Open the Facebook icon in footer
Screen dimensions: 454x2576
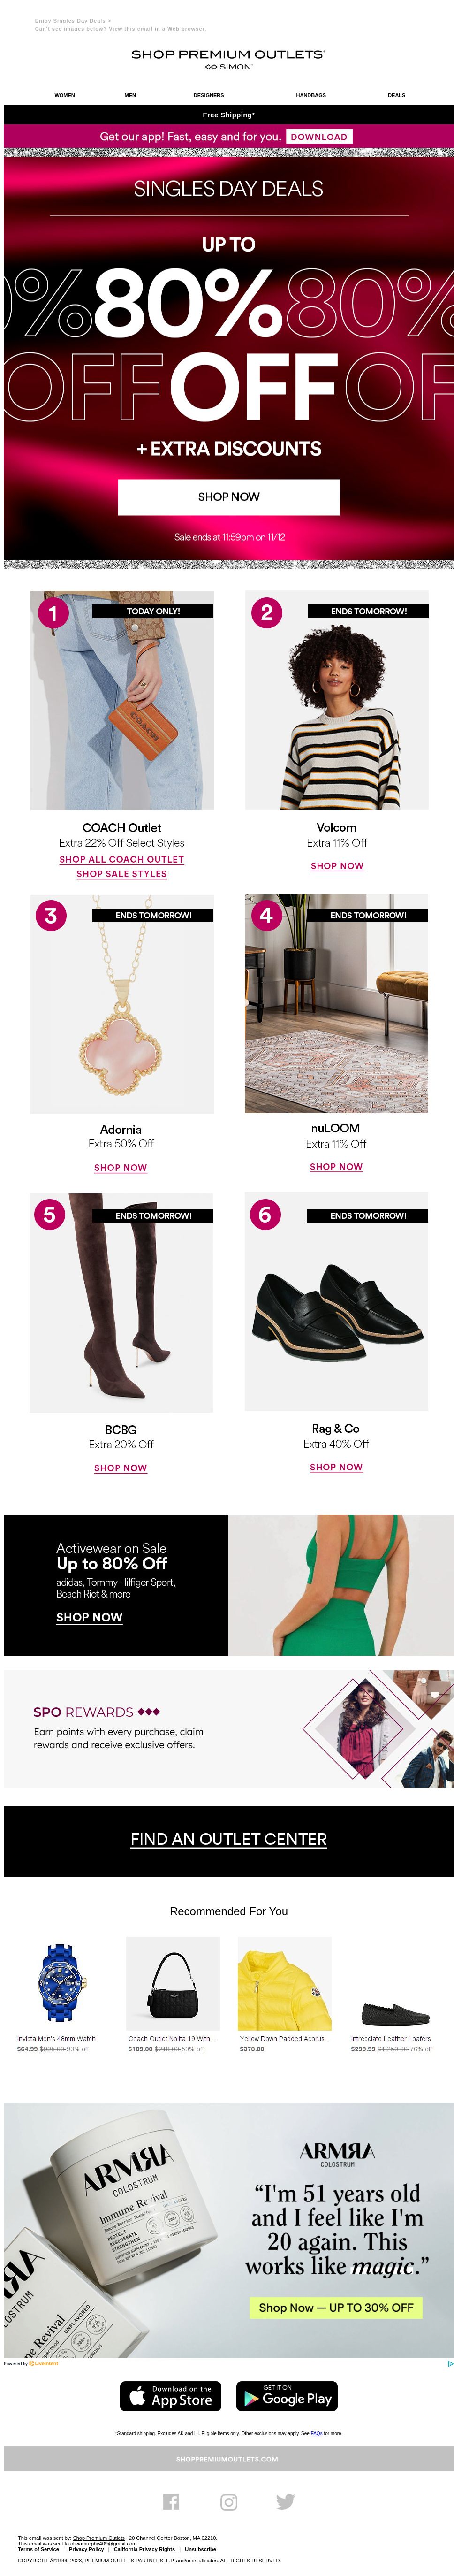click(171, 2501)
